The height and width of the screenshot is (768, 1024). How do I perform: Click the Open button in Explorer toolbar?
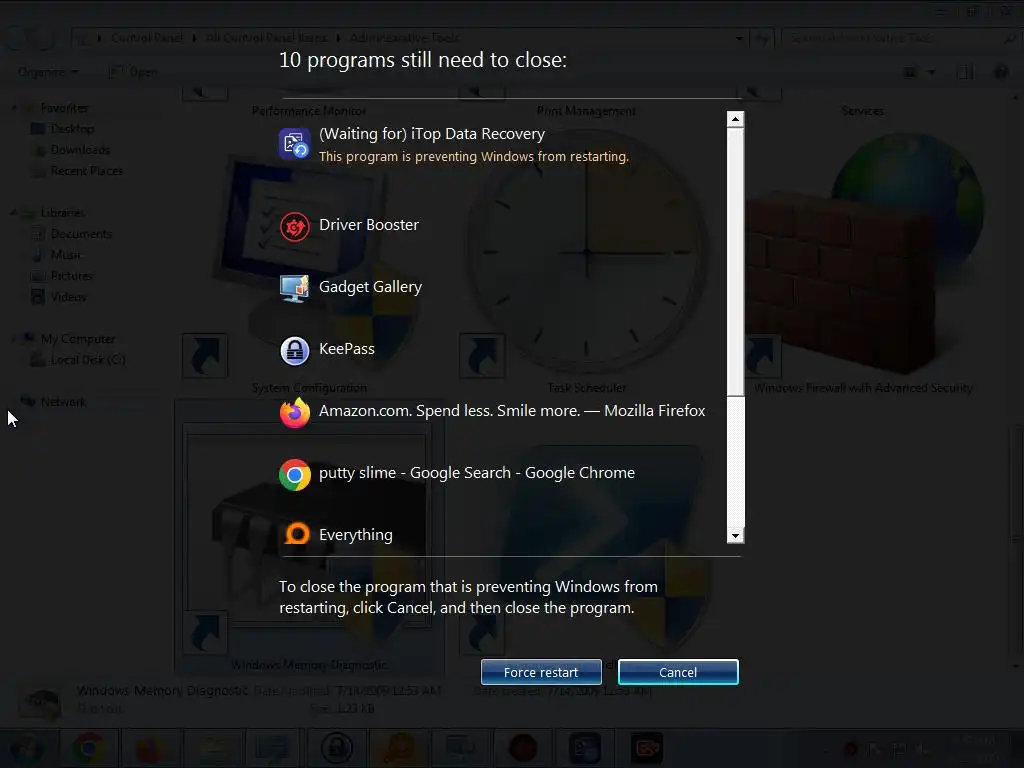click(133, 72)
